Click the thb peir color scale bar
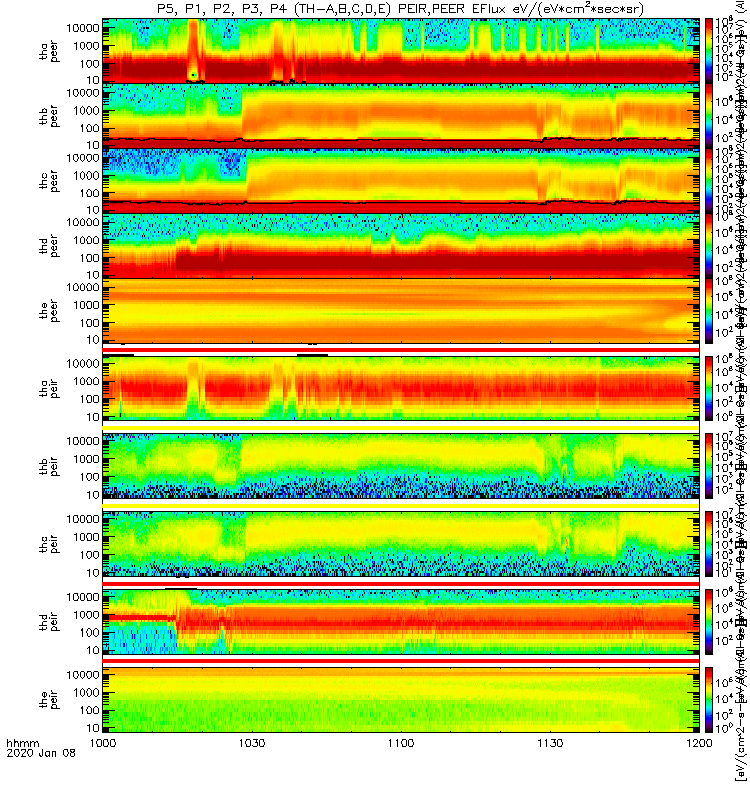Viewport: 750px width, 800px height. pyautogui.click(x=709, y=466)
